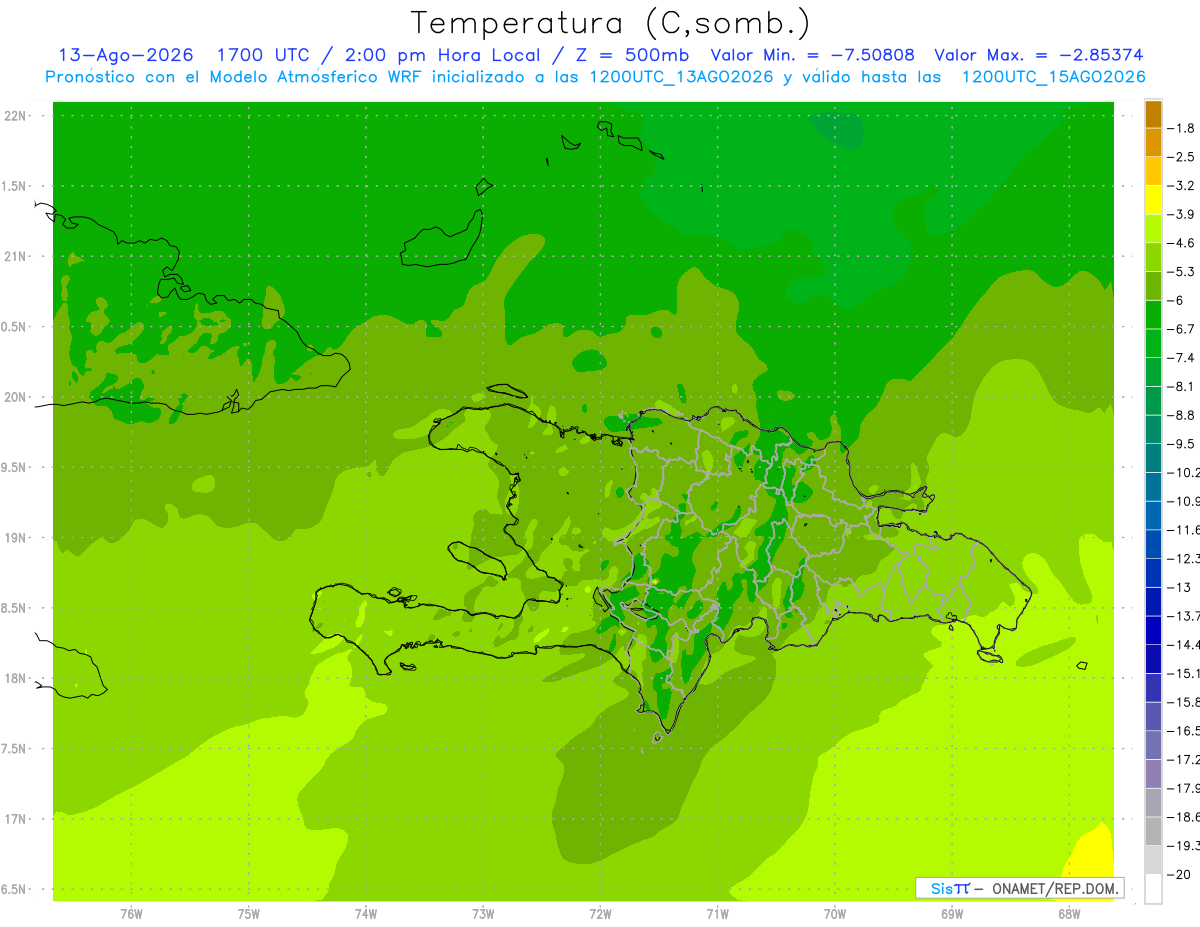Pick the gray swatch between -18.6 and -19.3

pyautogui.click(x=1153, y=831)
